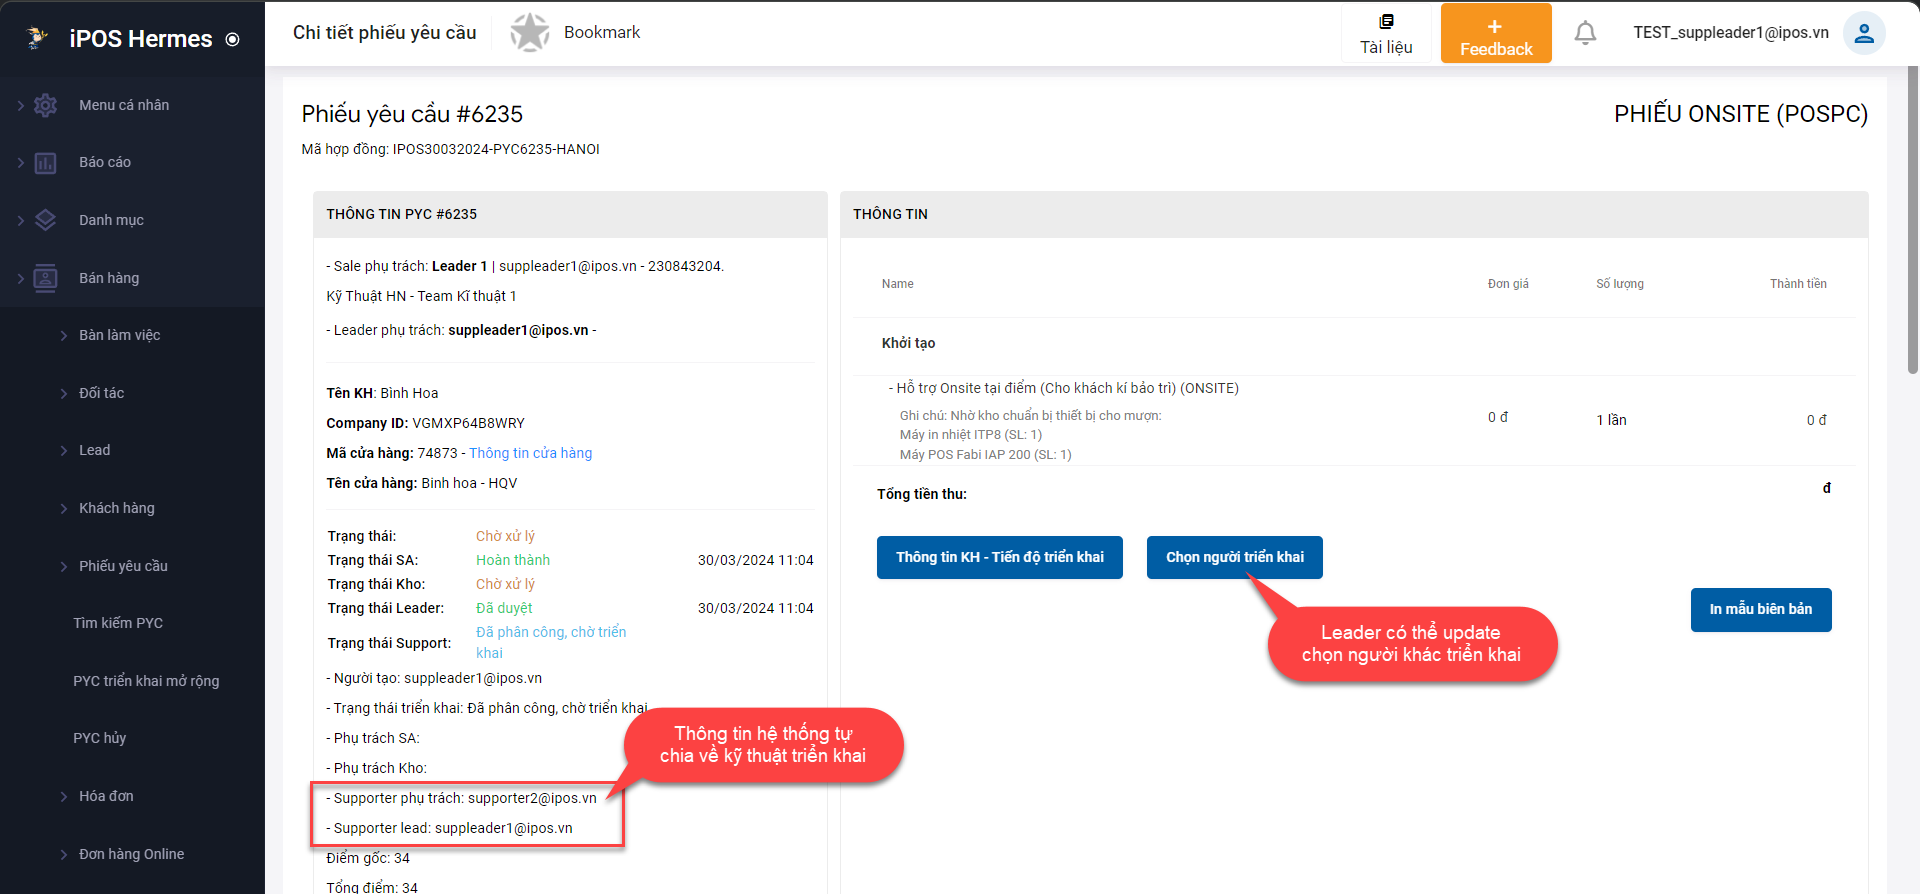Click the Báo cáo chart icon
The width and height of the screenshot is (1920, 894).
(46, 163)
